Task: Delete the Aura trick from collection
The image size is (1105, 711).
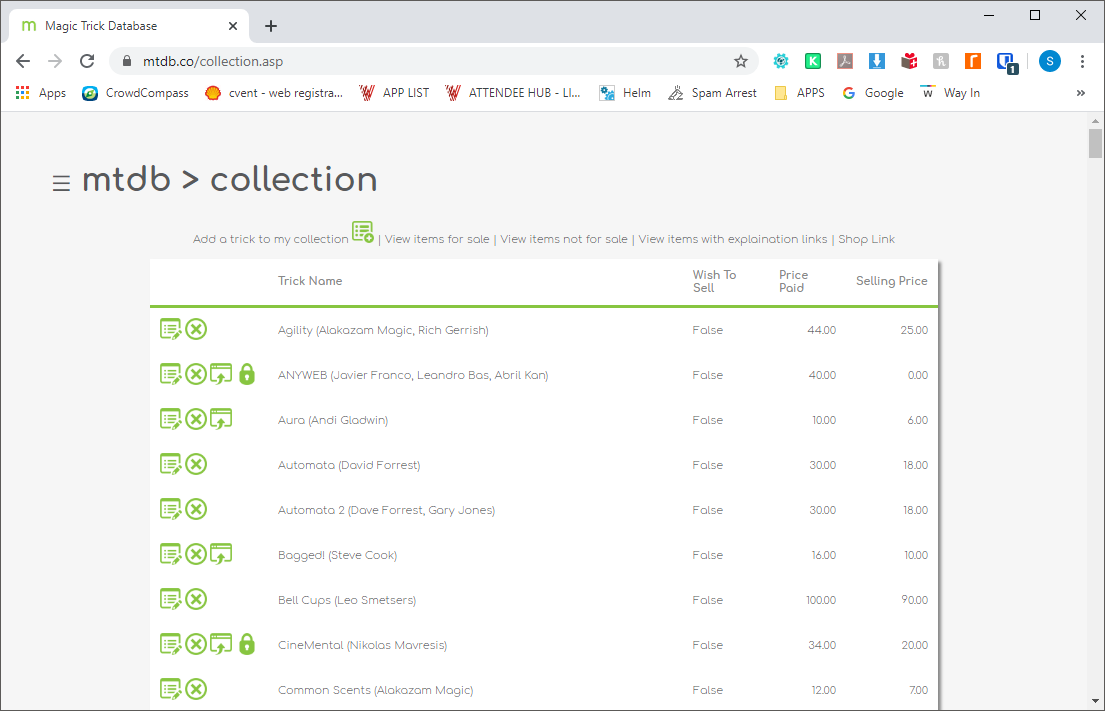Action: tap(196, 419)
